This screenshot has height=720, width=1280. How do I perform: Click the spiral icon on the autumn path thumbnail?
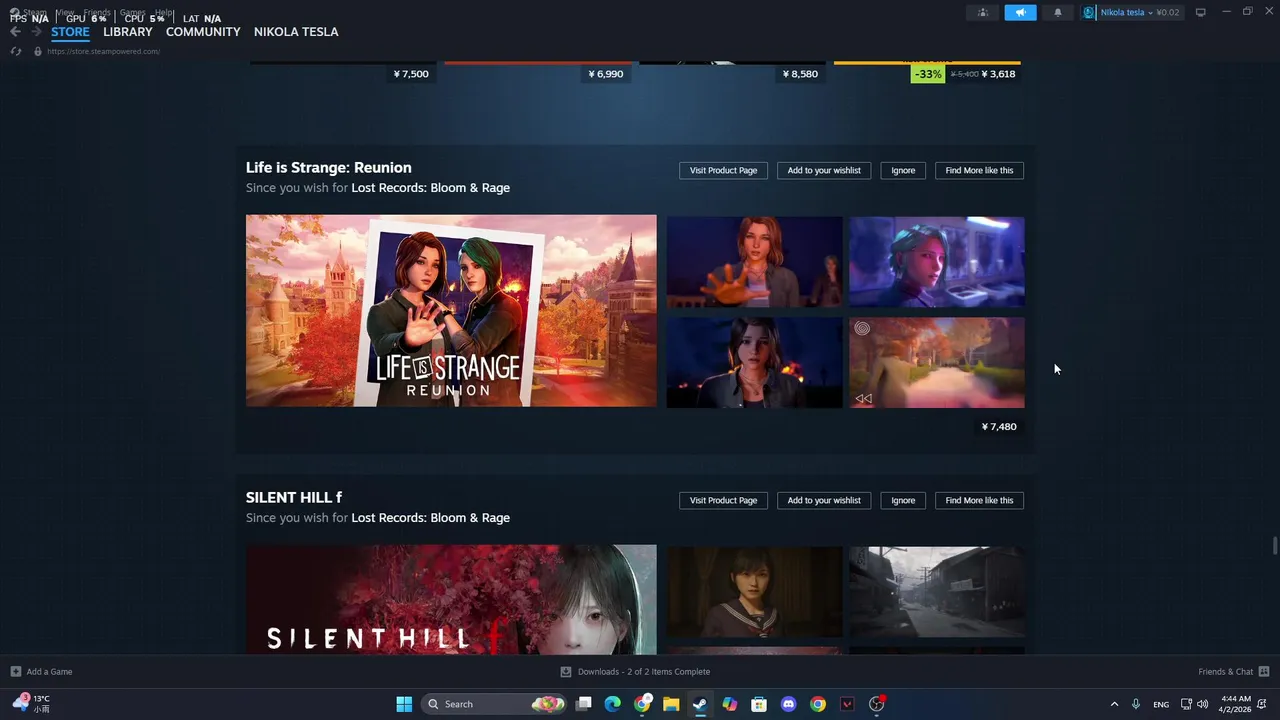pyautogui.click(x=862, y=328)
